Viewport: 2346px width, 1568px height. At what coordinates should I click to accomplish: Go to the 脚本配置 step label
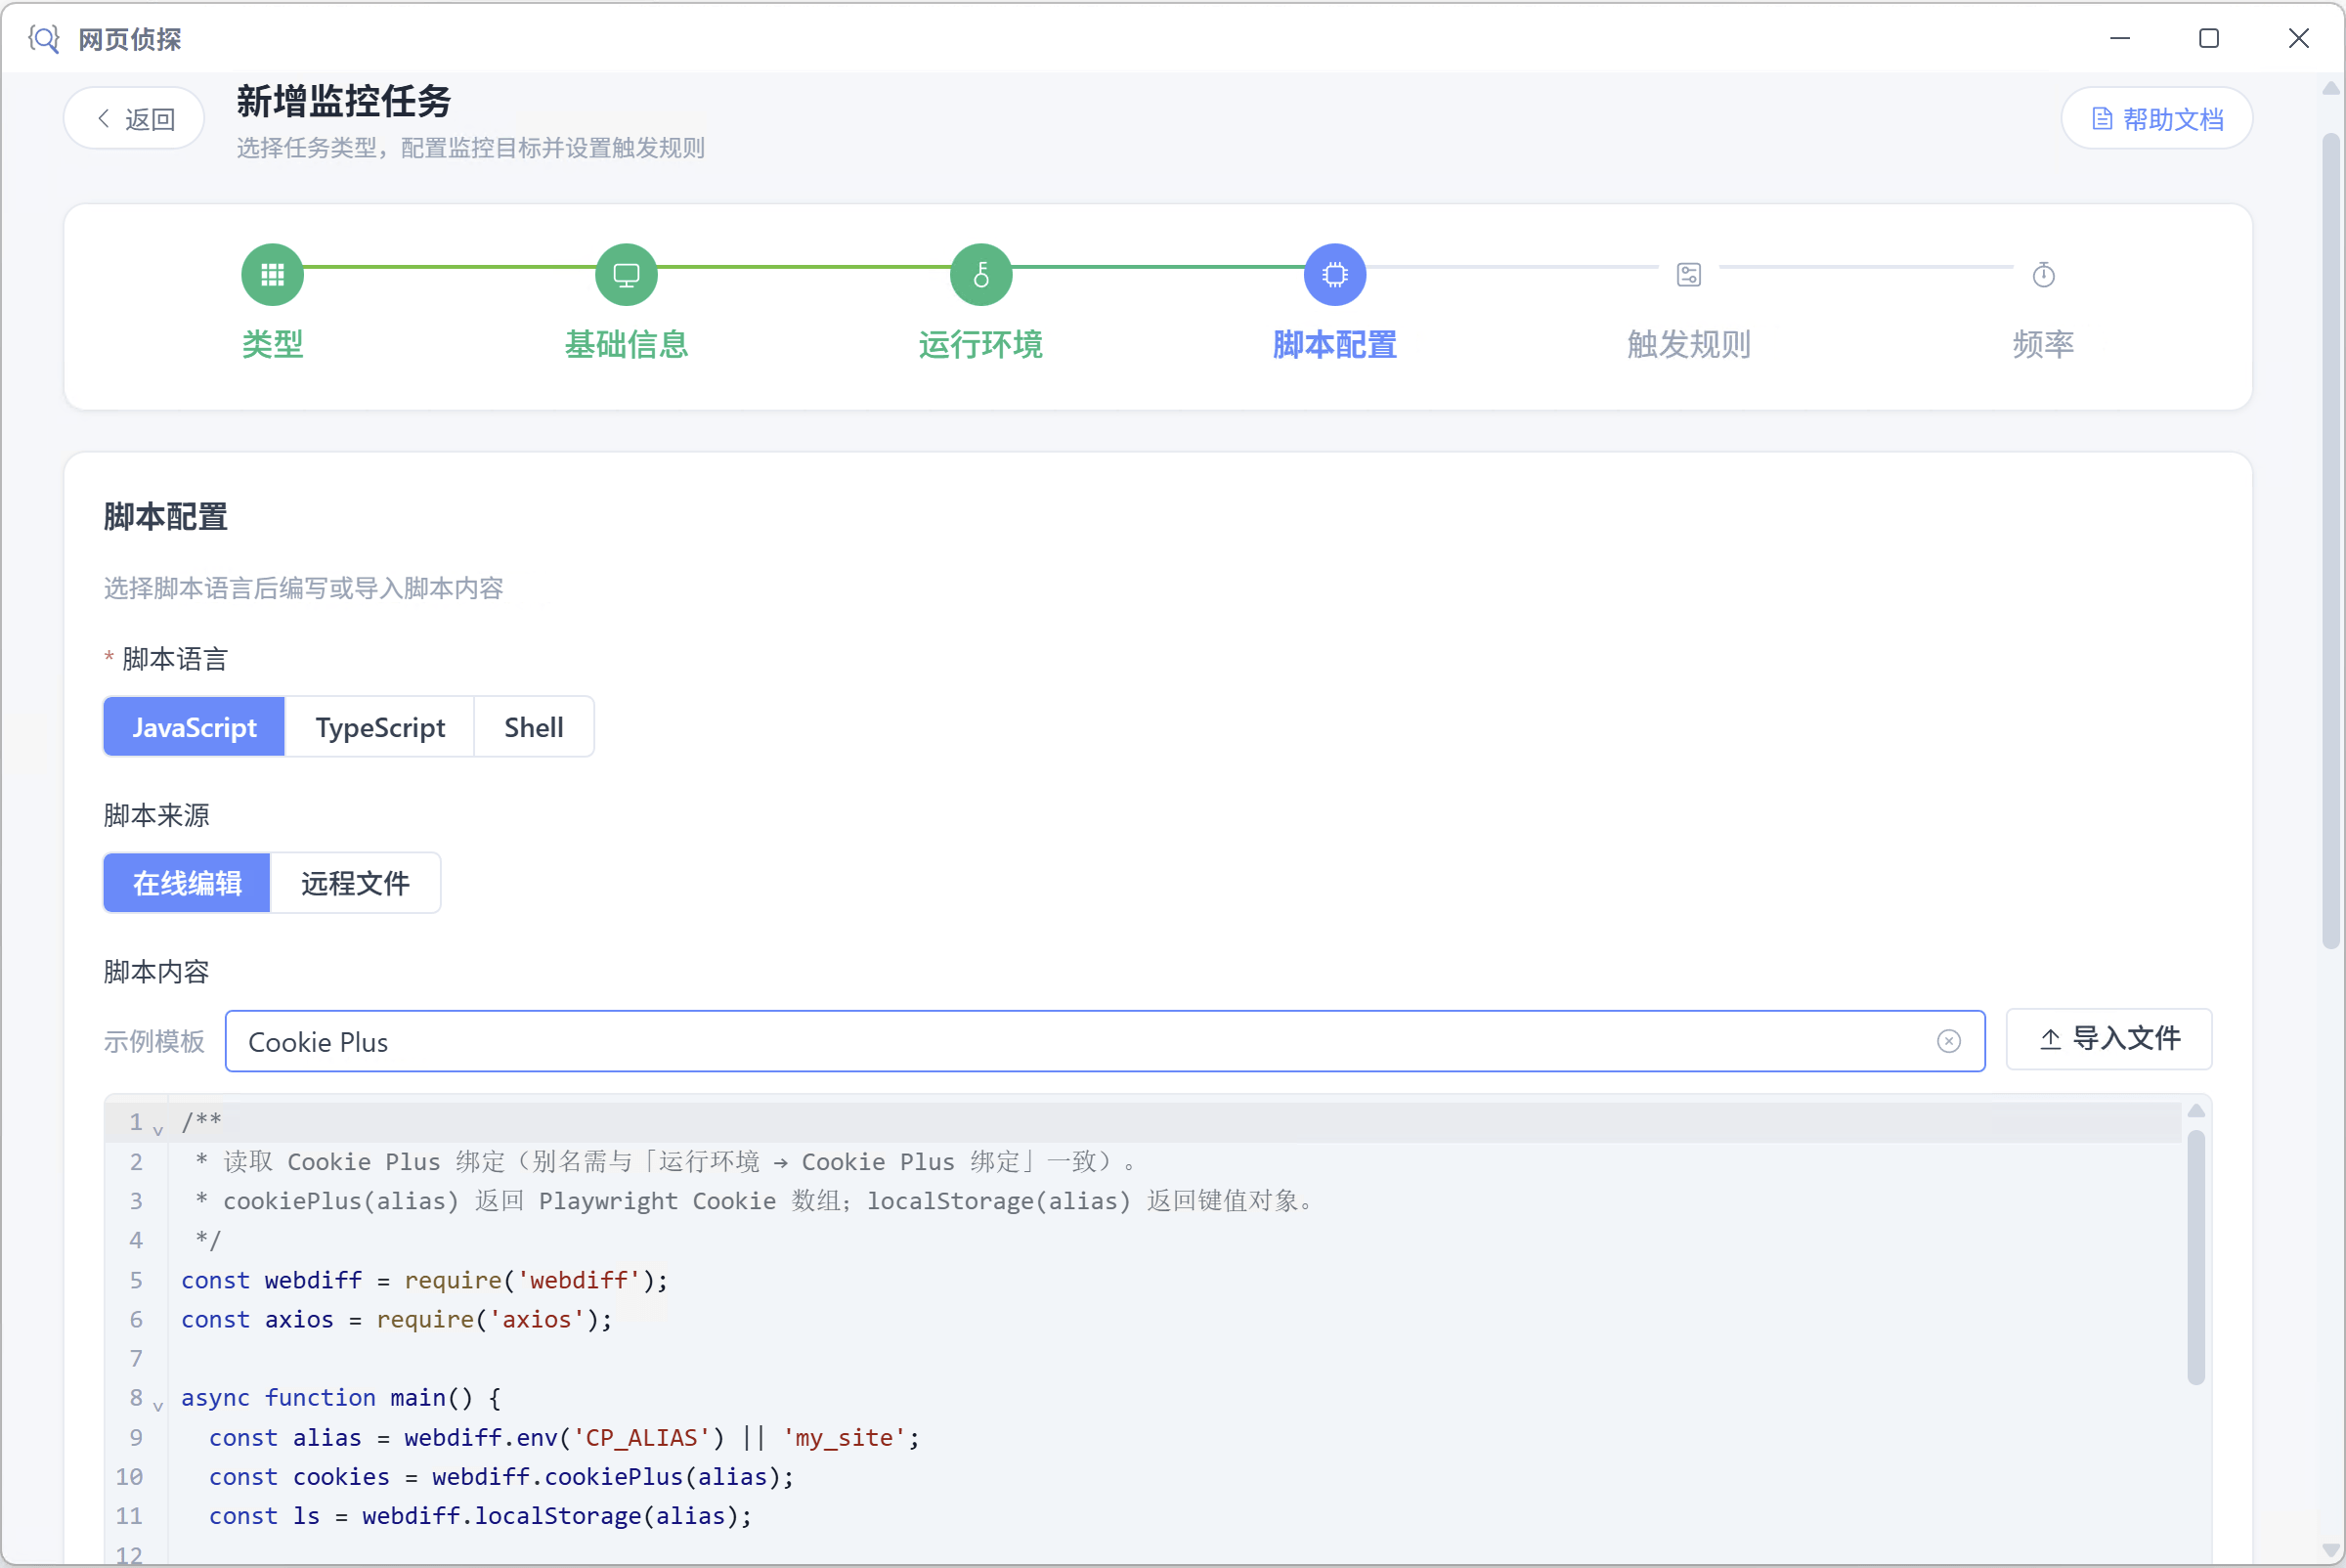pyautogui.click(x=1335, y=344)
